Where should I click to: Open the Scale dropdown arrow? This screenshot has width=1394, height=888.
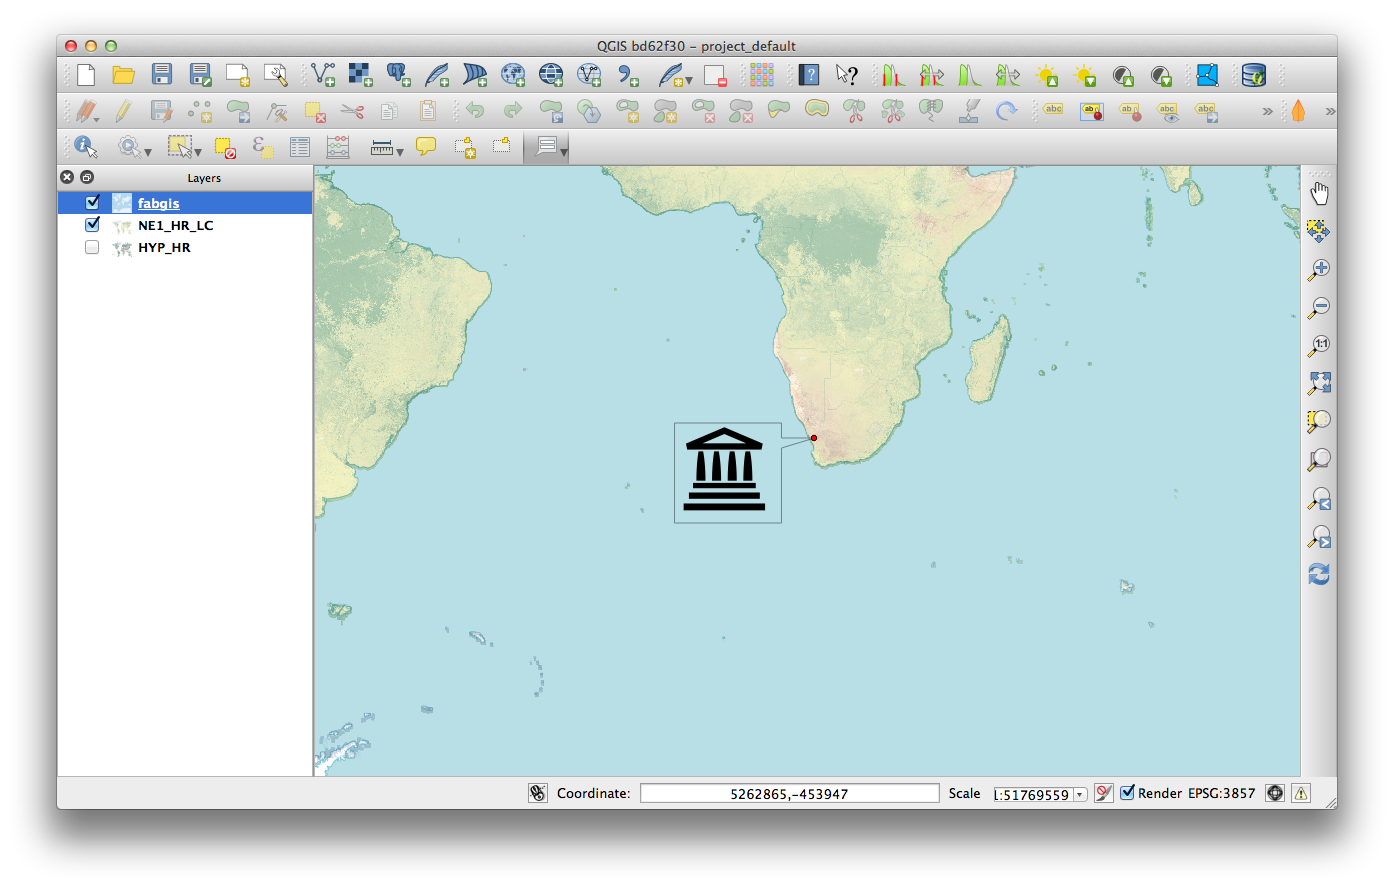point(1080,795)
